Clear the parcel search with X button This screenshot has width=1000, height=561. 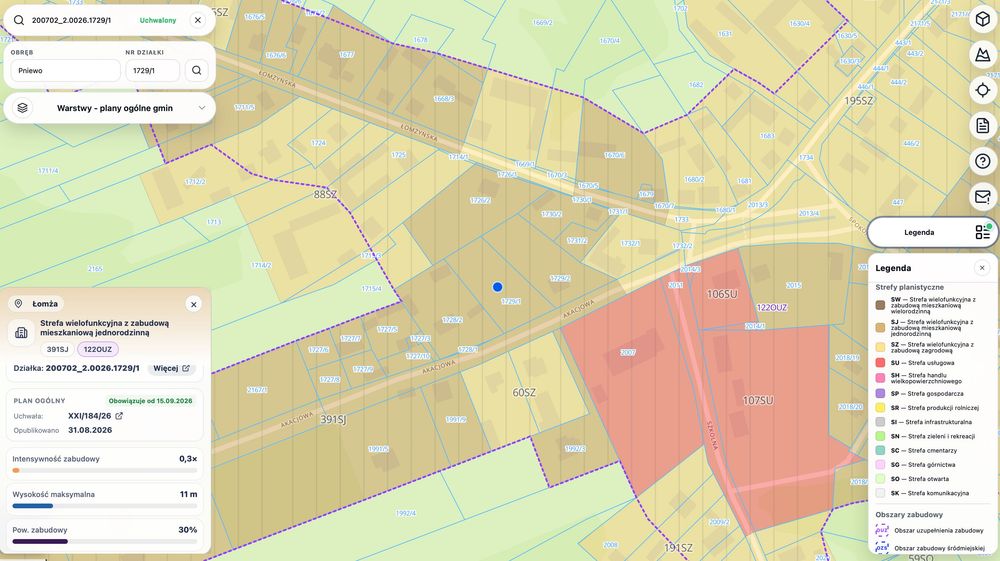(198, 20)
